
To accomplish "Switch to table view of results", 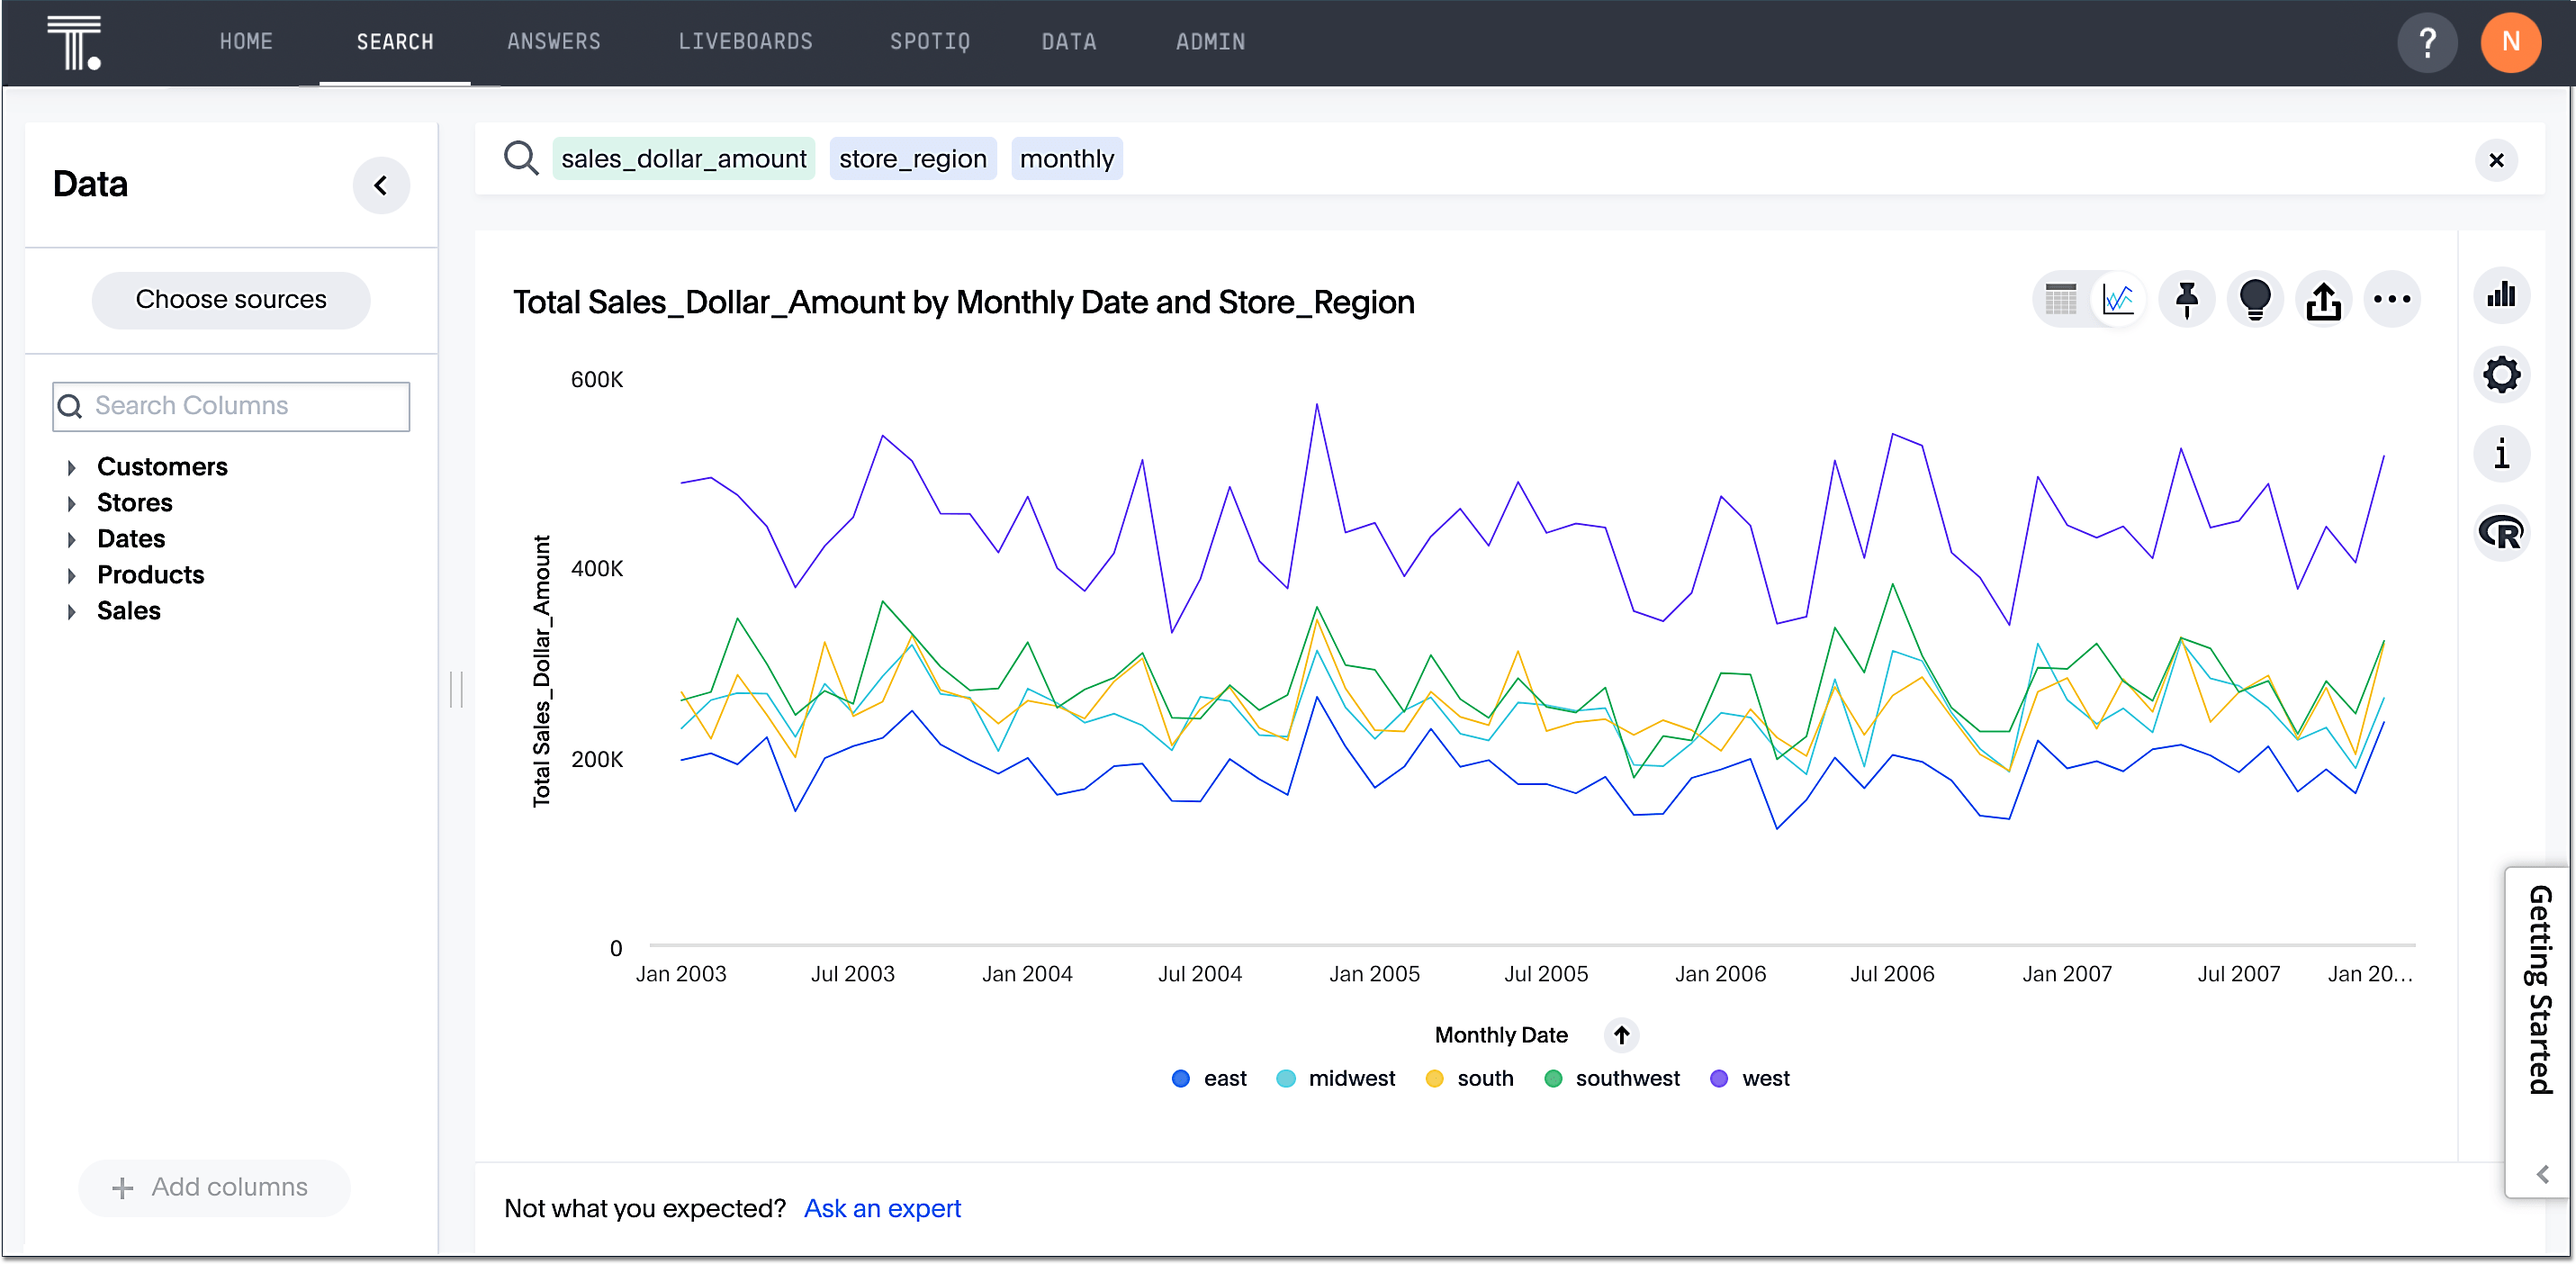I will 2060,299.
